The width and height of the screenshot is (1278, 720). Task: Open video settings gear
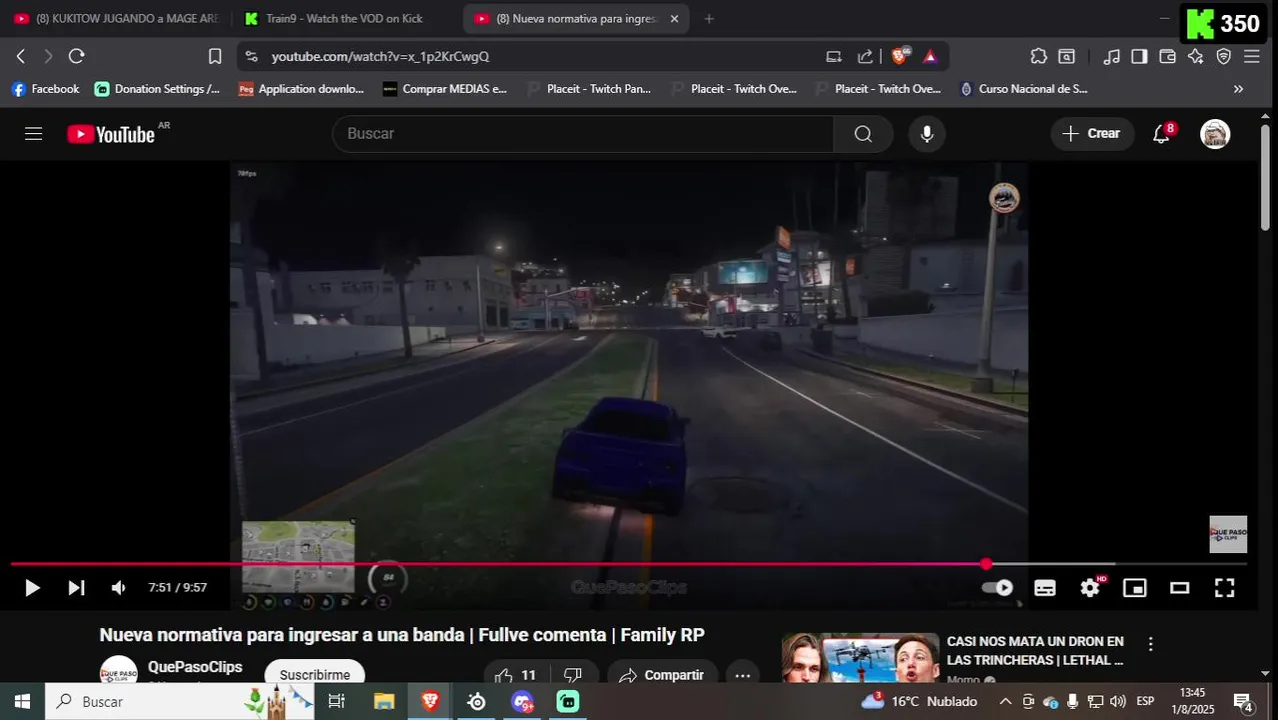(1090, 588)
